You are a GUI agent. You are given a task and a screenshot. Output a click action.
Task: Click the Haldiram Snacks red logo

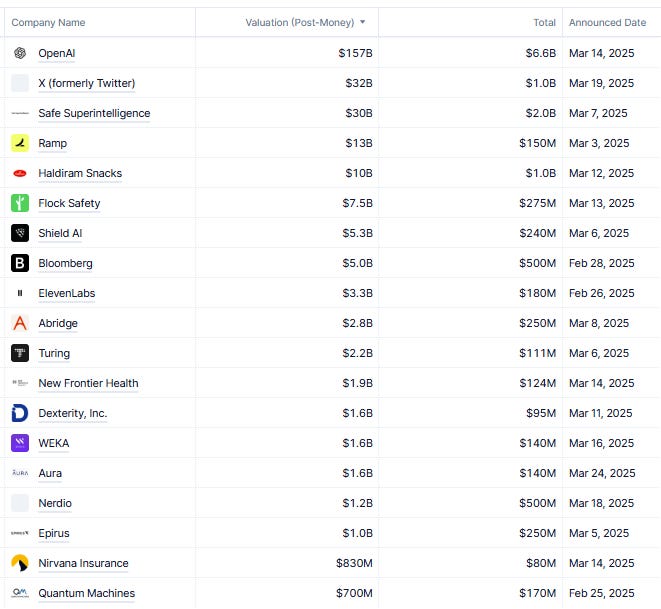pyautogui.click(x=20, y=173)
